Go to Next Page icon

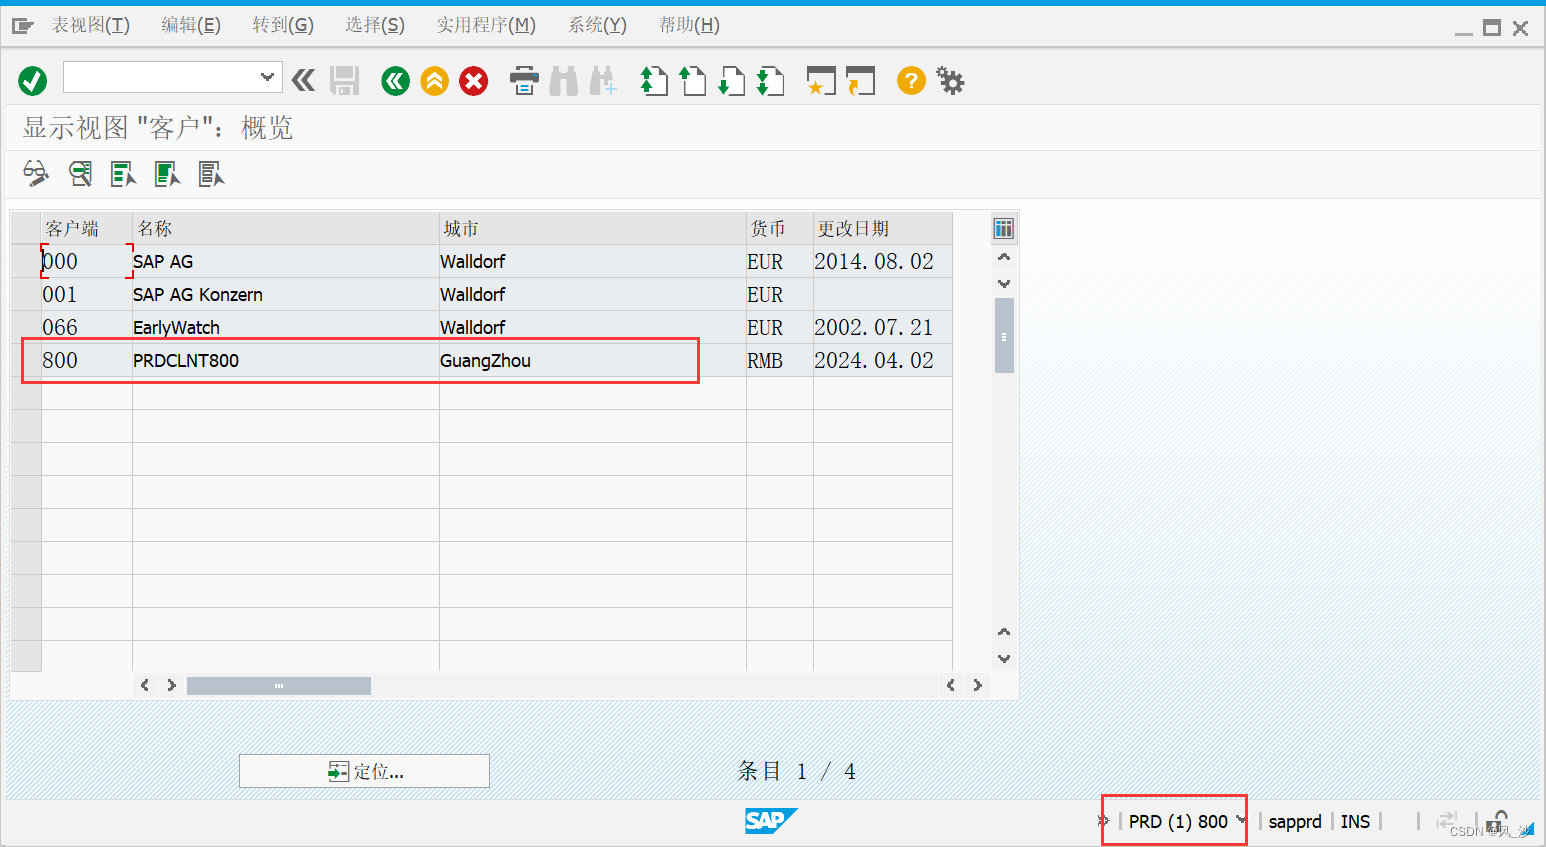tap(732, 81)
